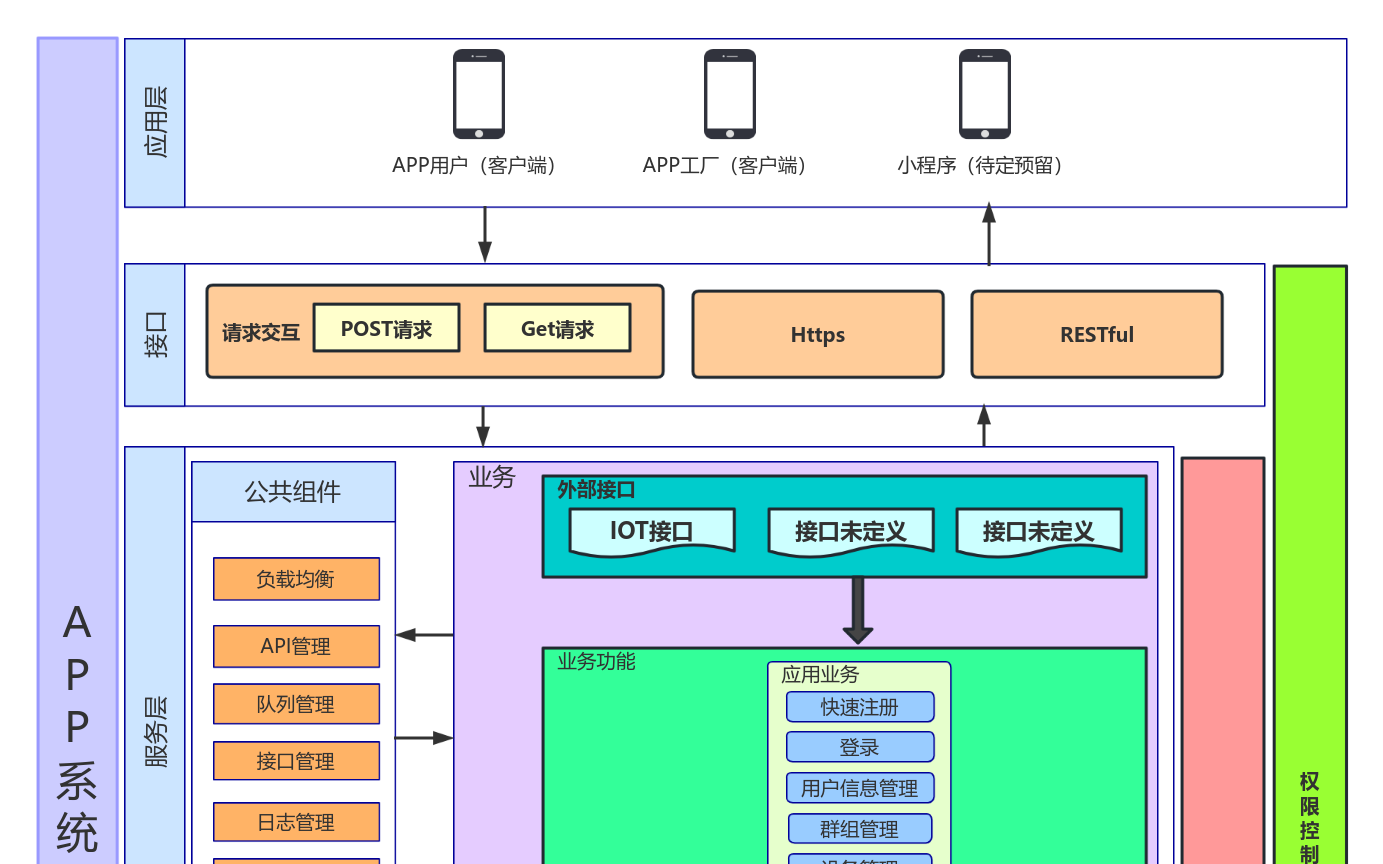Select the 接口管理 component box
Screen dimensions: 1383x864
[x=296, y=761]
